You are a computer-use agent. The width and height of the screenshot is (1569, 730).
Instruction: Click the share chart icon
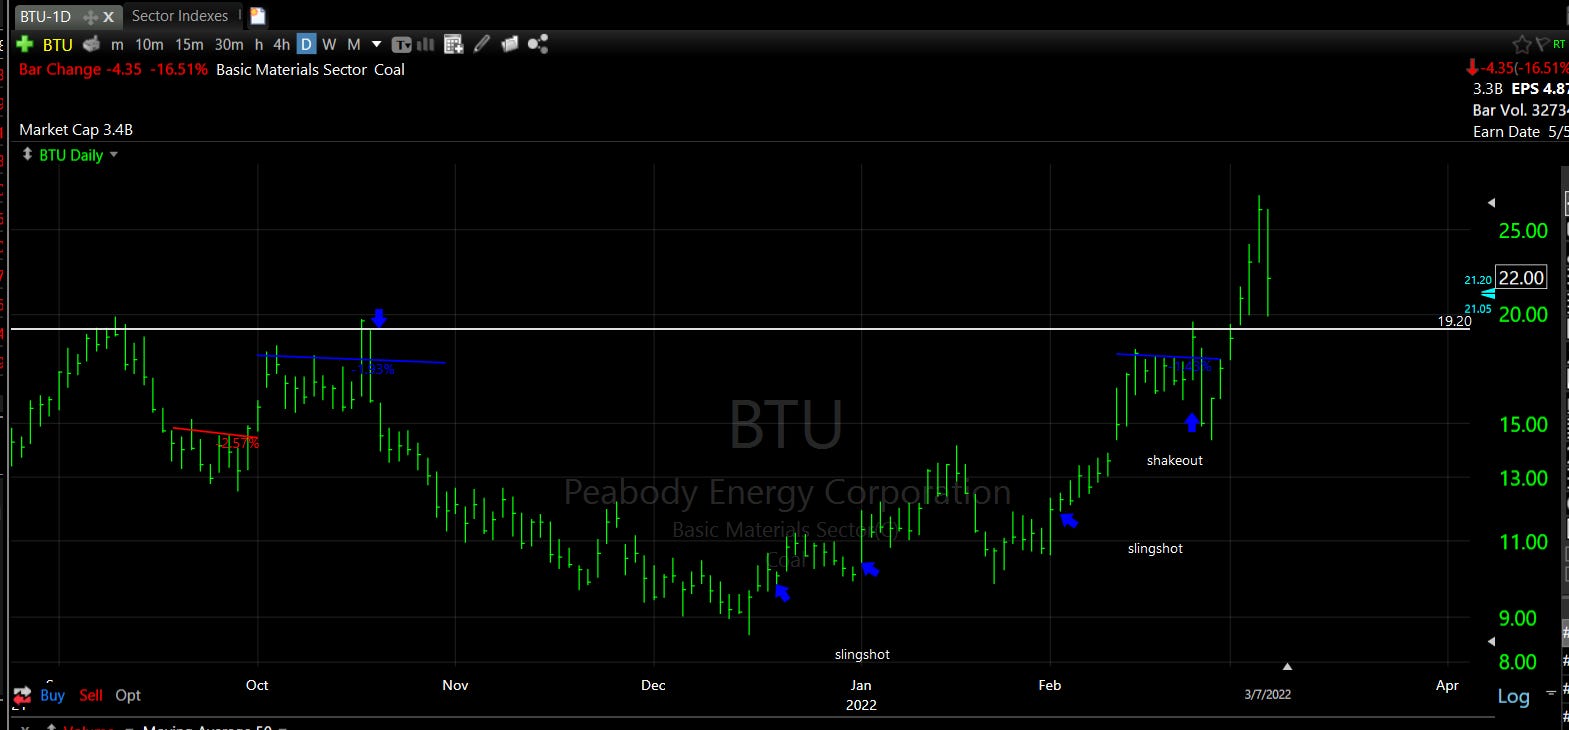pyautogui.click(x=538, y=44)
